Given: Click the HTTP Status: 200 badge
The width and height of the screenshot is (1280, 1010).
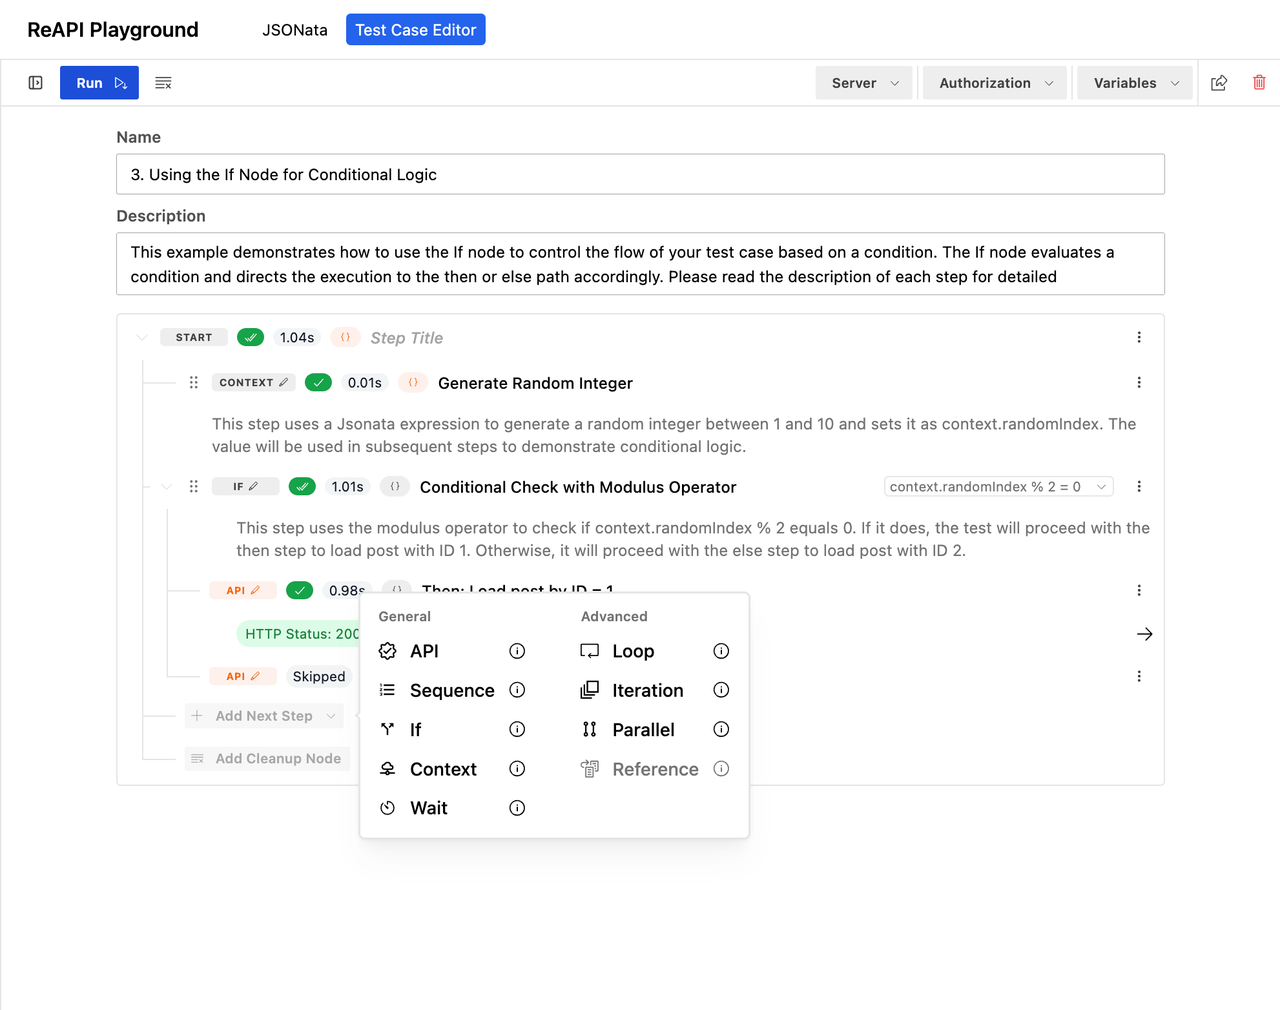Looking at the screenshot, I should [x=299, y=634].
